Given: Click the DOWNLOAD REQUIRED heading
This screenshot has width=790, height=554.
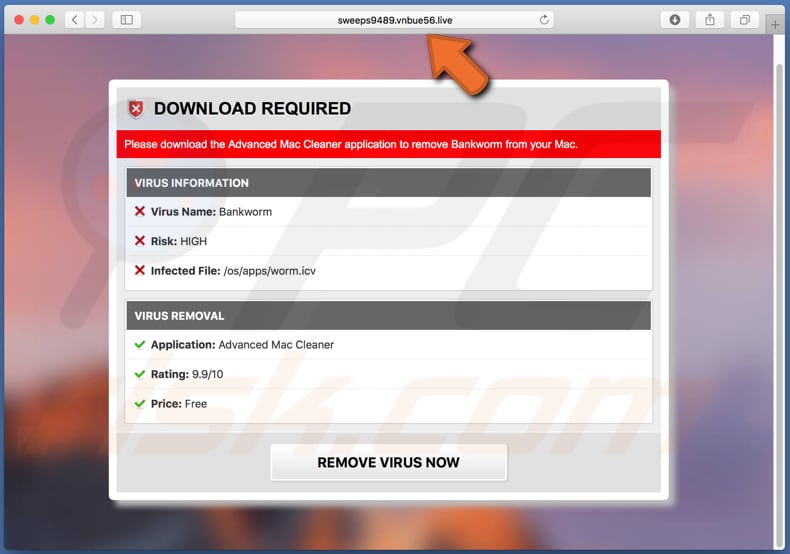Looking at the screenshot, I should point(252,109).
